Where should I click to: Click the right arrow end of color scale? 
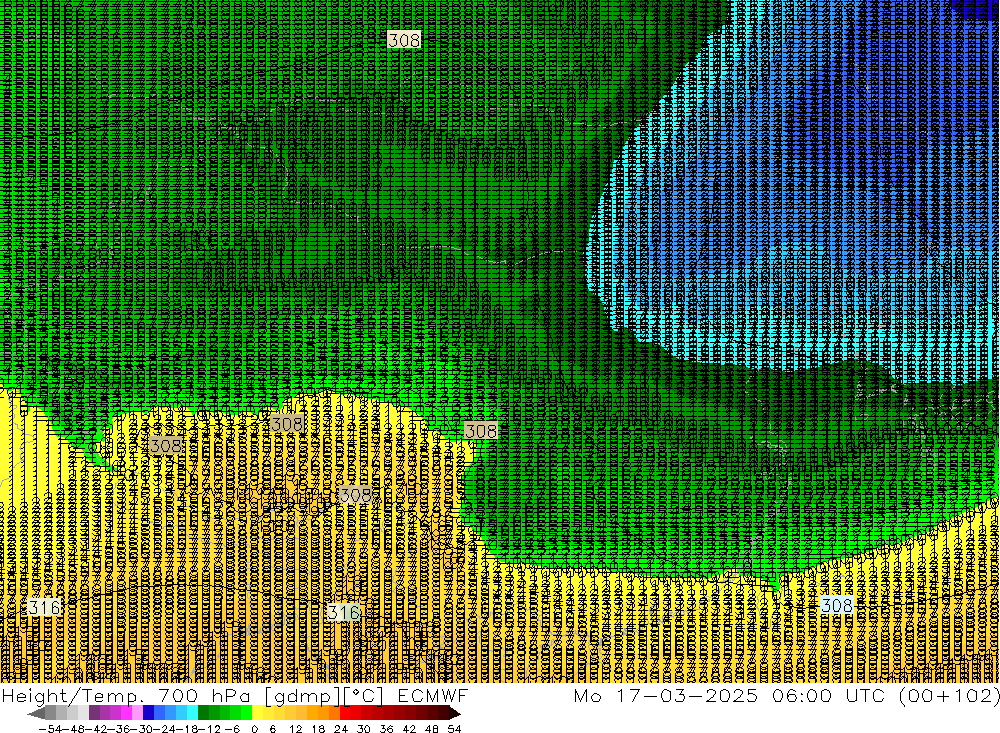[455, 713]
